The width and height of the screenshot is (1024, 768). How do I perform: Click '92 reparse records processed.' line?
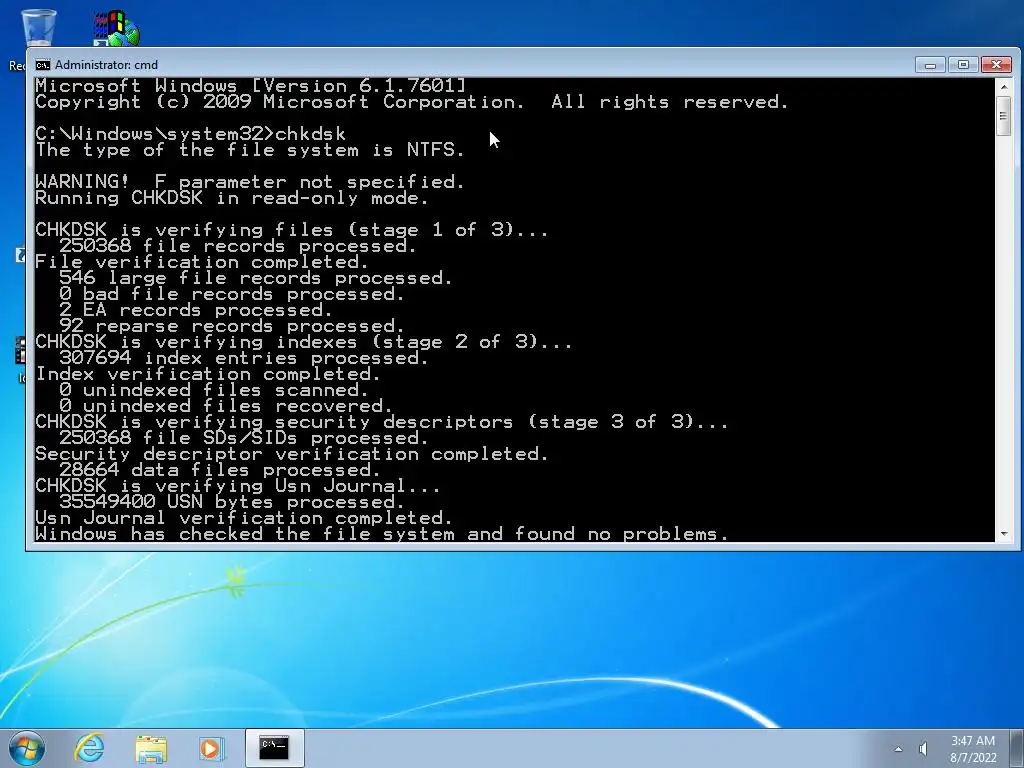click(232, 326)
